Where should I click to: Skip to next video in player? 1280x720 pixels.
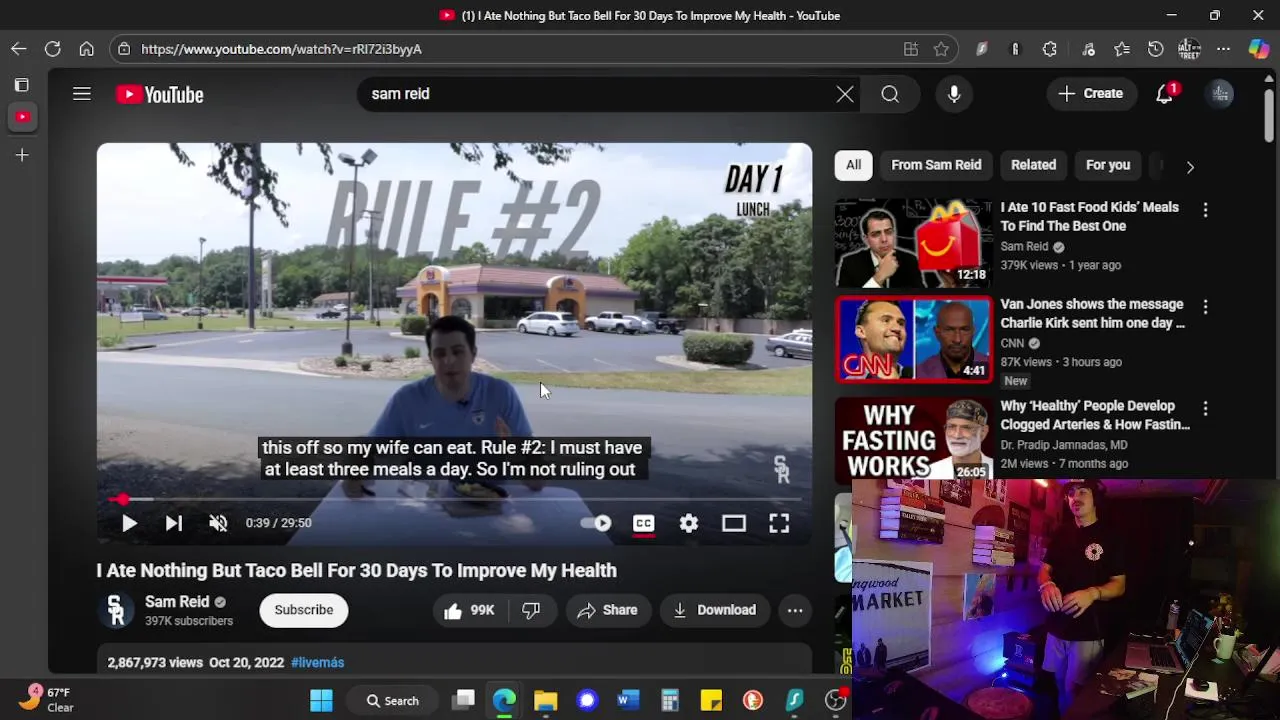pyautogui.click(x=173, y=523)
